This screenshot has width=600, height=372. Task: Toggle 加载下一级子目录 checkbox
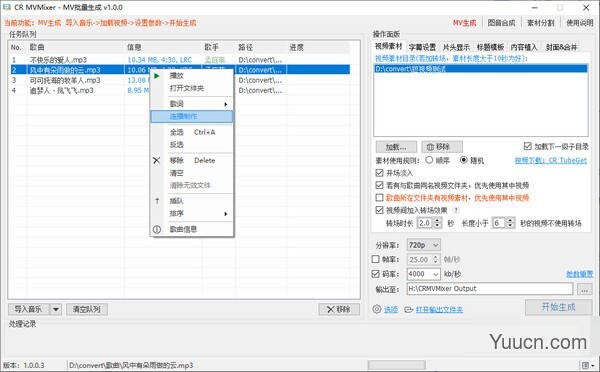[x=528, y=146]
